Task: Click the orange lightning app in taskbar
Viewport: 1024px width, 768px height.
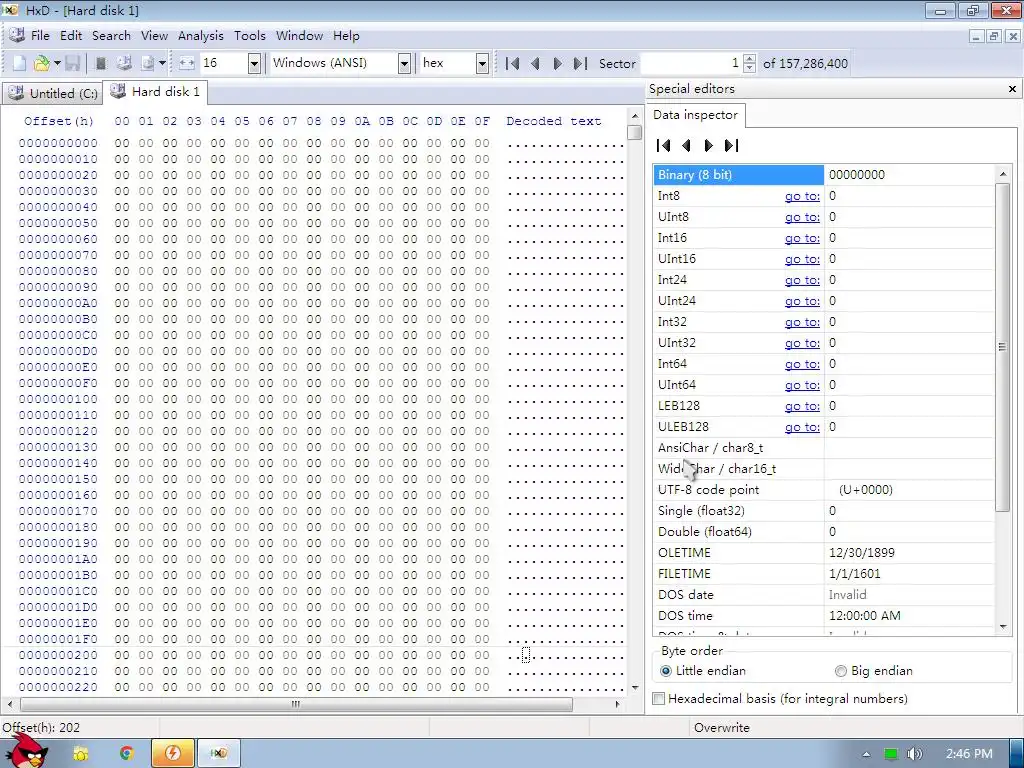Action: tap(172, 754)
